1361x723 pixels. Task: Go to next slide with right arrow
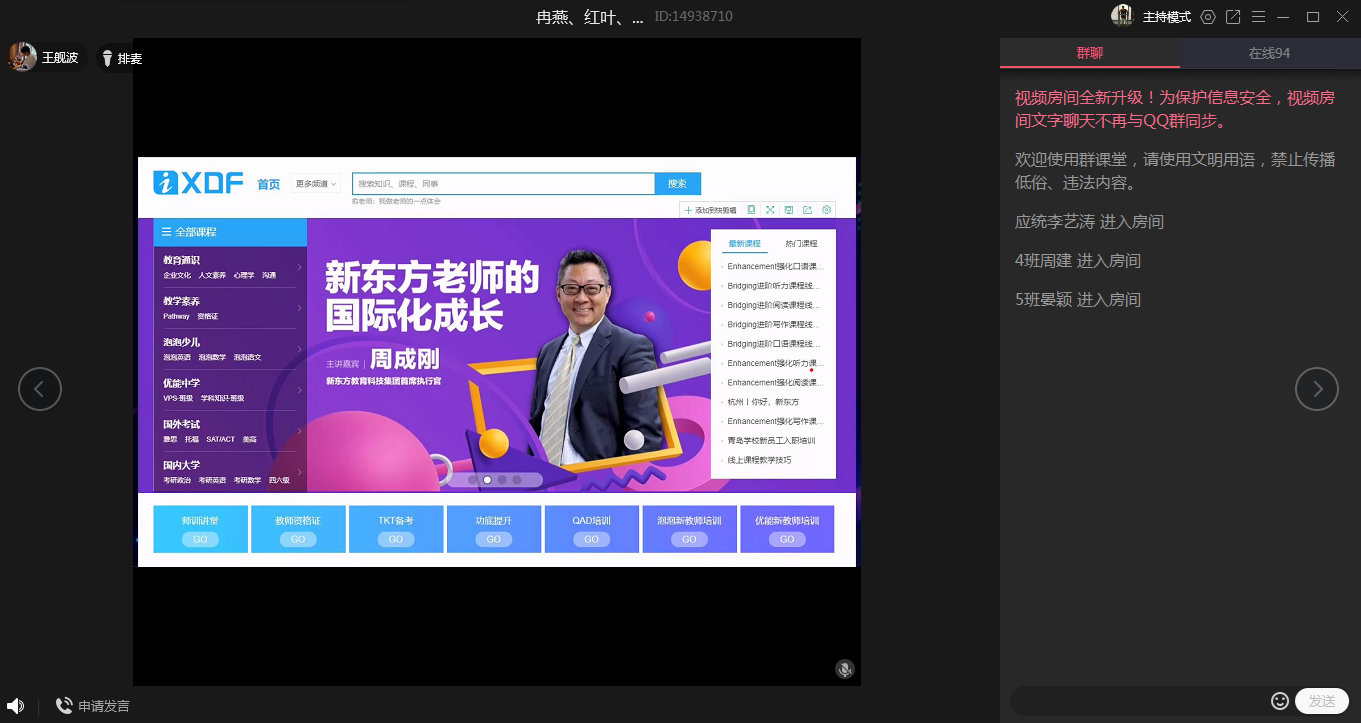1316,389
